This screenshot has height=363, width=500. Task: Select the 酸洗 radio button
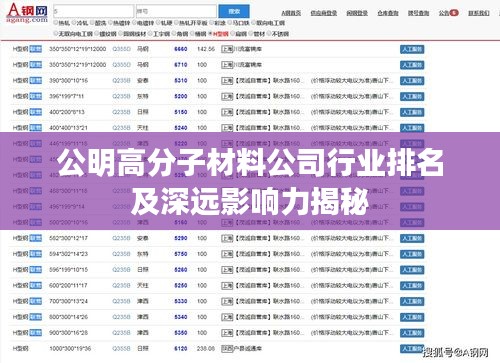[92, 23]
